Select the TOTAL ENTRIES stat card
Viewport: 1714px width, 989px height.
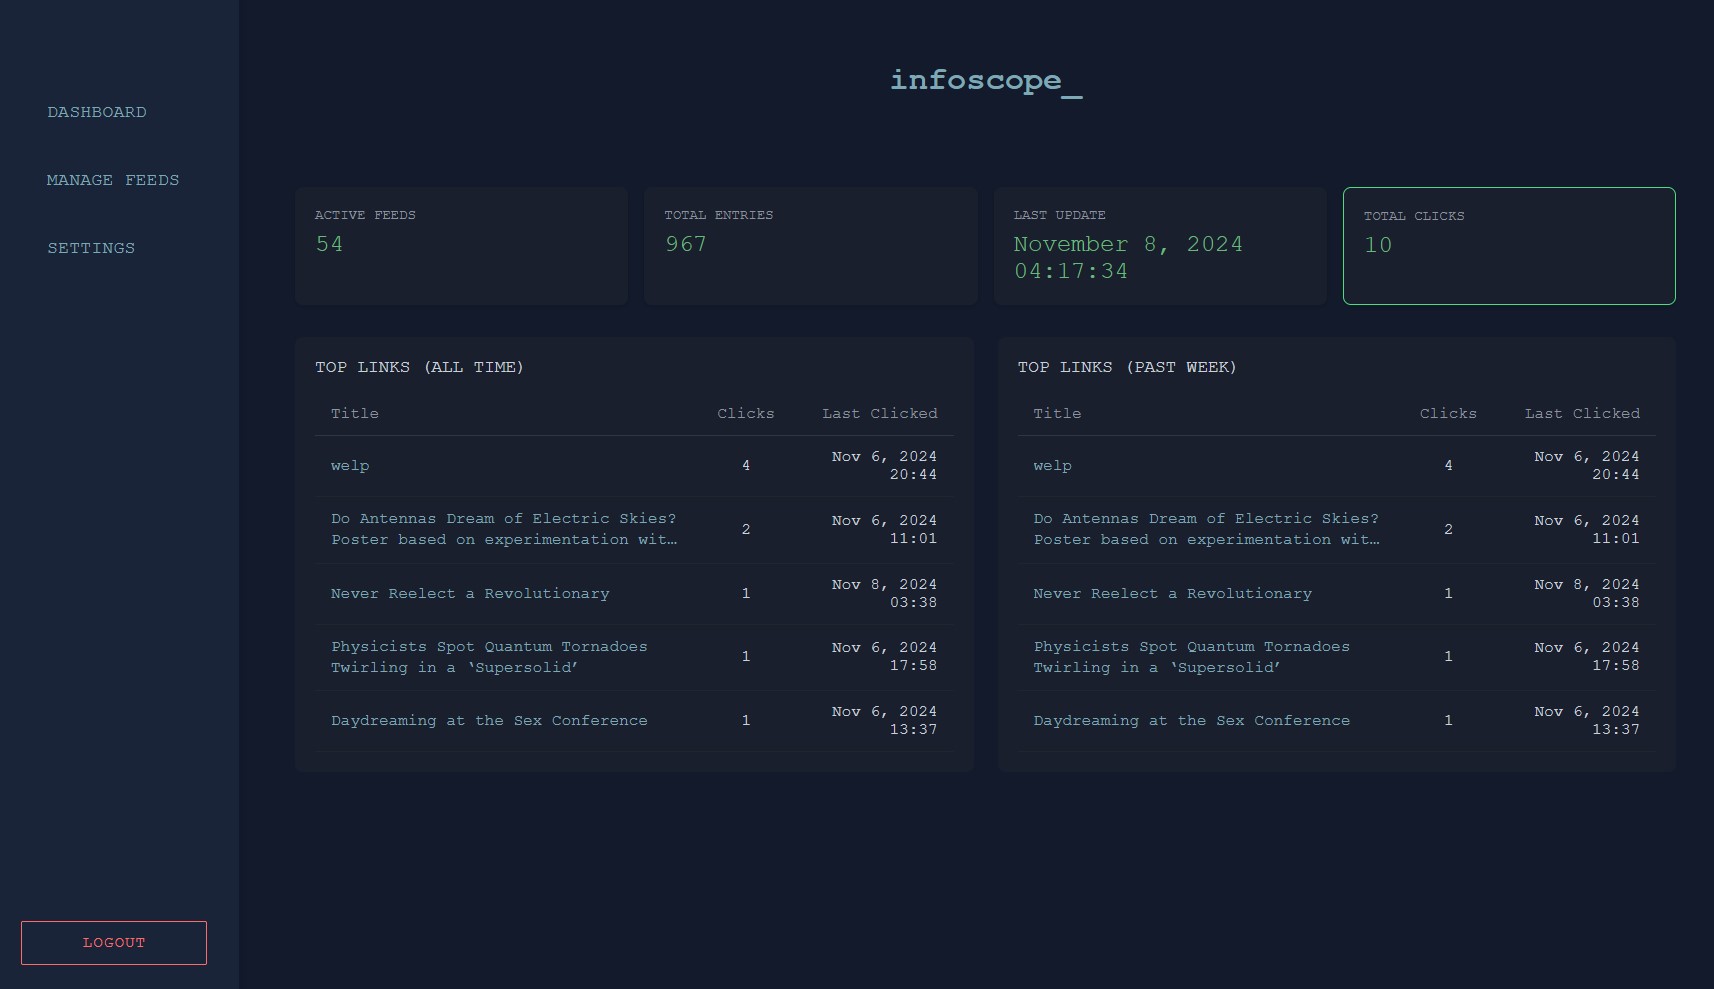[x=810, y=246]
